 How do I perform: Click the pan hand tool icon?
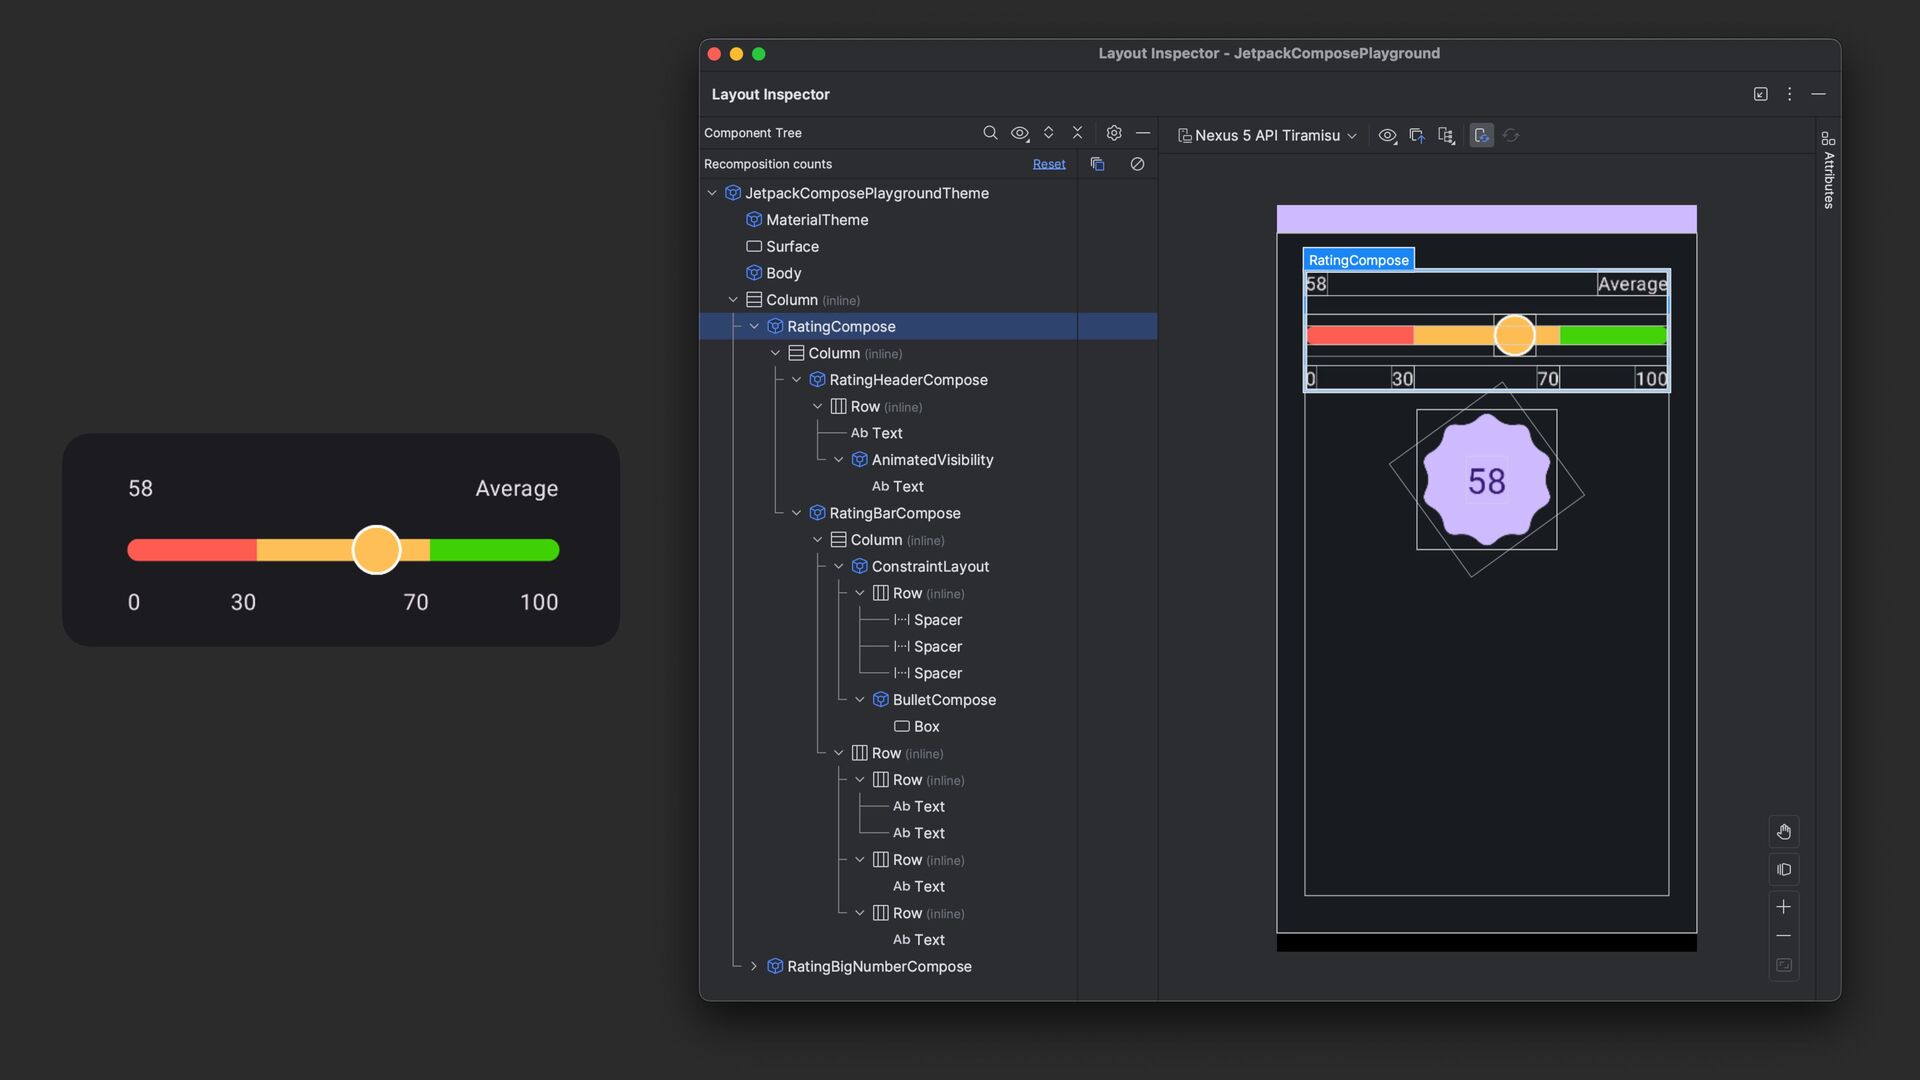click(x=1784, y=832)
